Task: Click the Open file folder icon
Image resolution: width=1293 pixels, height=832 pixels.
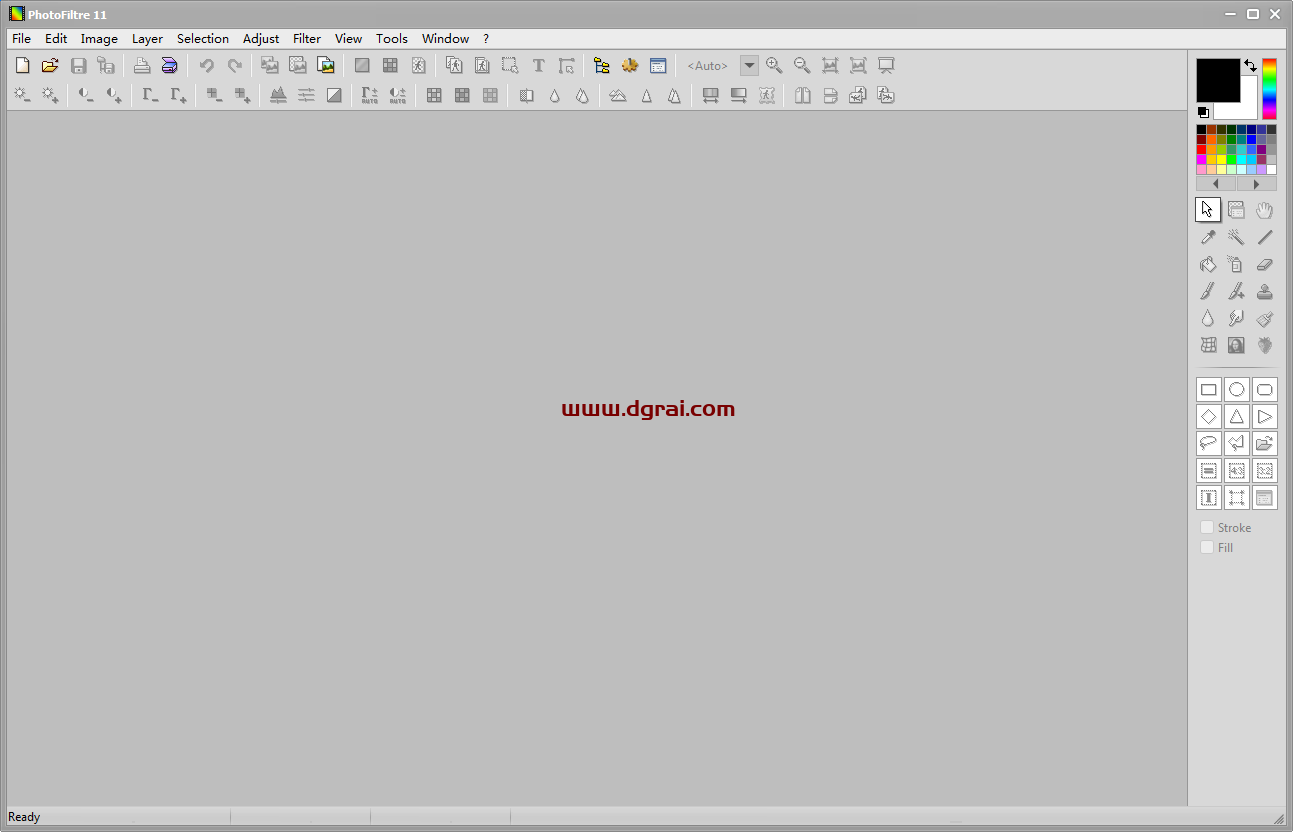Action: (x=50, y=66)
